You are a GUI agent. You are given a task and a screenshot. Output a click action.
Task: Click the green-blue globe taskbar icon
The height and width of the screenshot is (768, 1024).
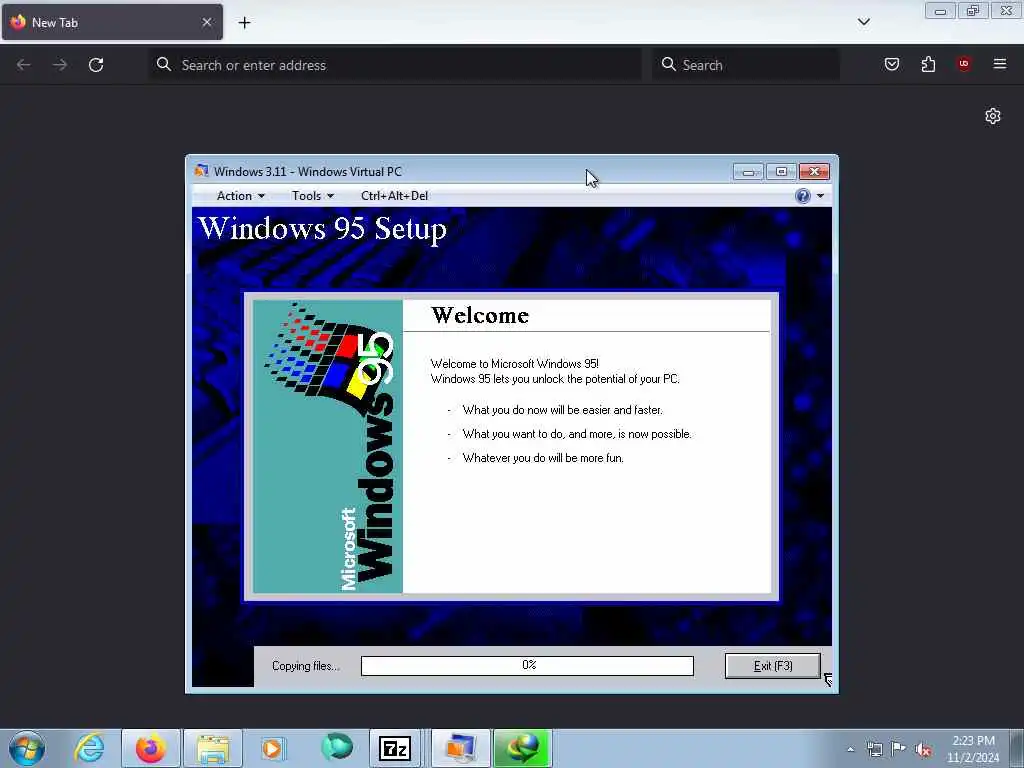coord(336,747)
